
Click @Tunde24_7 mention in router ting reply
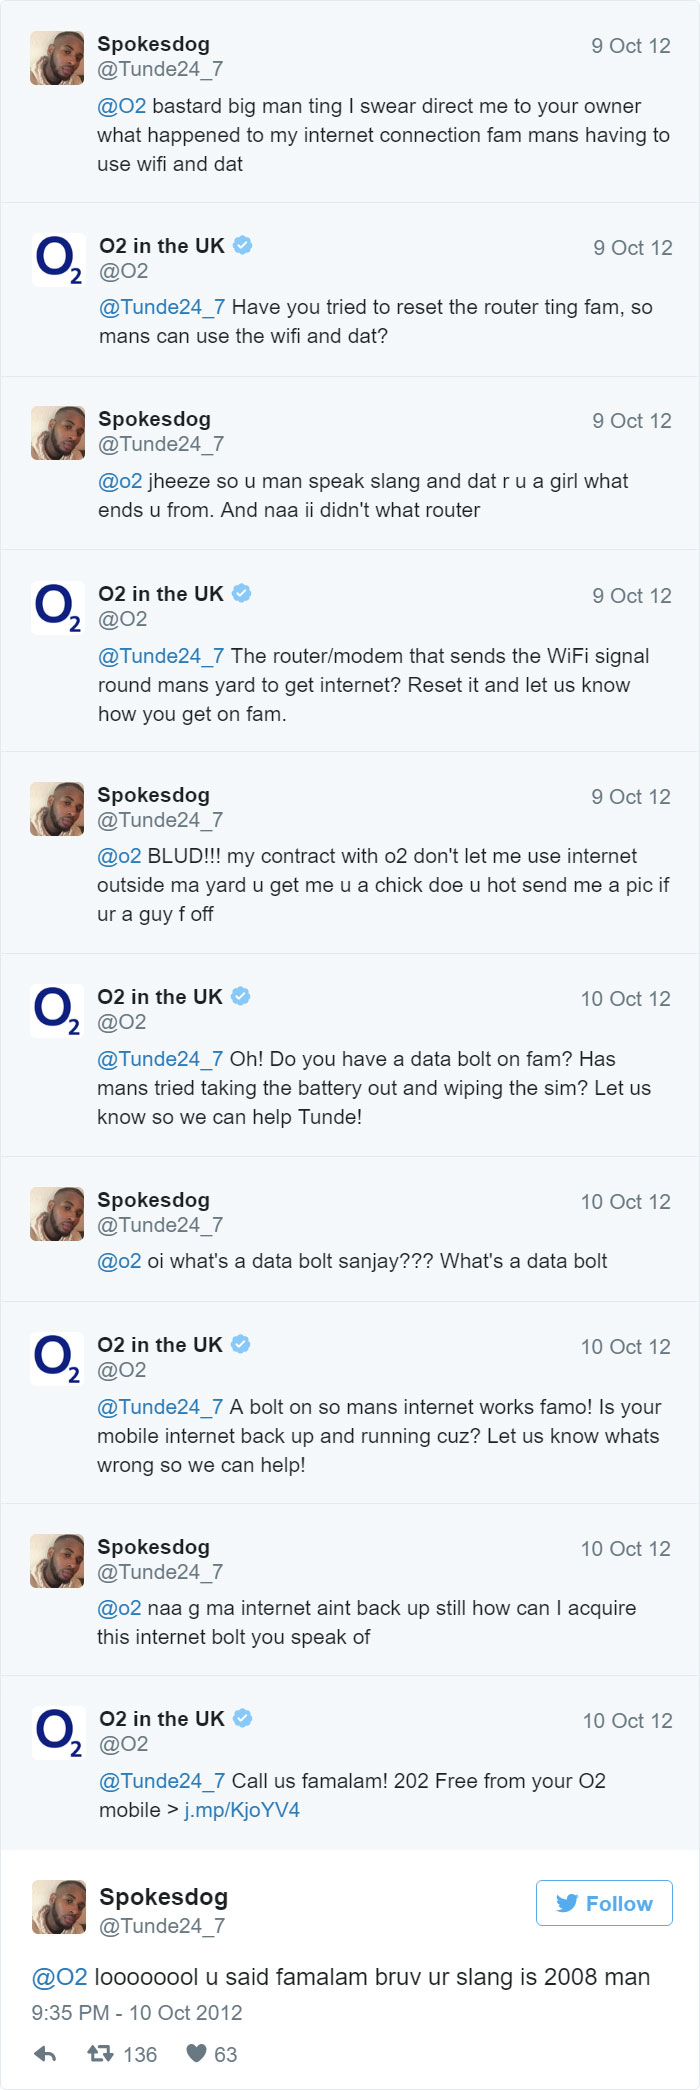(162, 307)
